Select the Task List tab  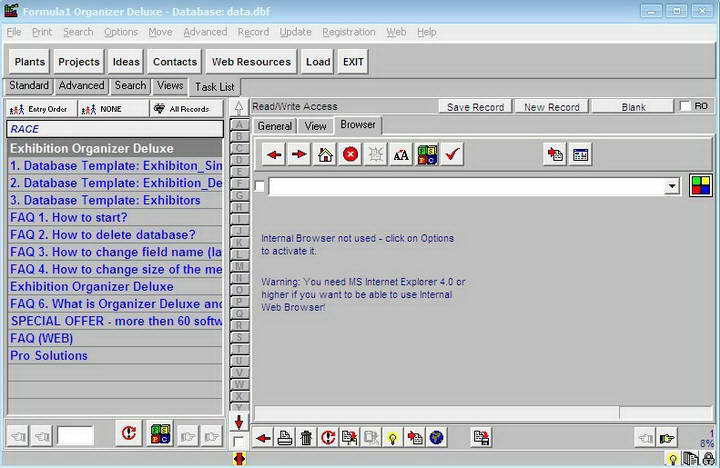point(214,87)
